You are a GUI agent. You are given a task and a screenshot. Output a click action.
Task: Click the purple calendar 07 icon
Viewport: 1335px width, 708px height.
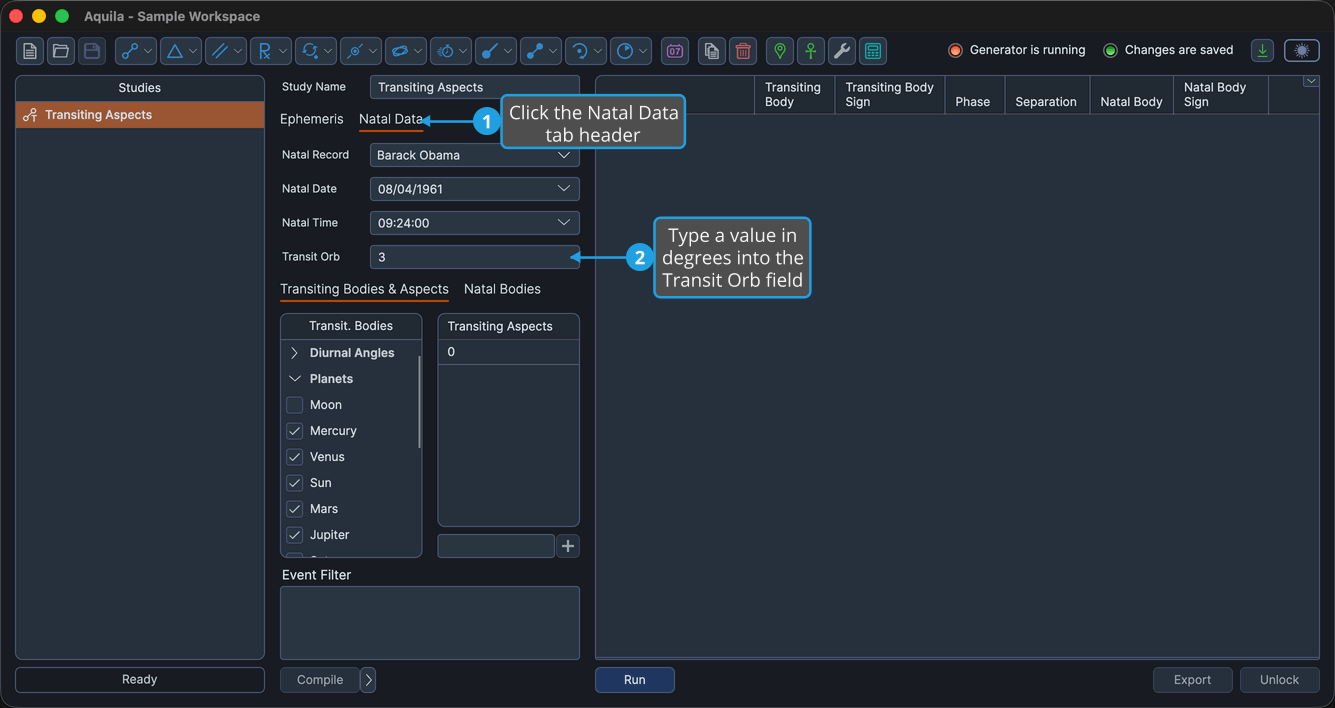tap(675, 51)
